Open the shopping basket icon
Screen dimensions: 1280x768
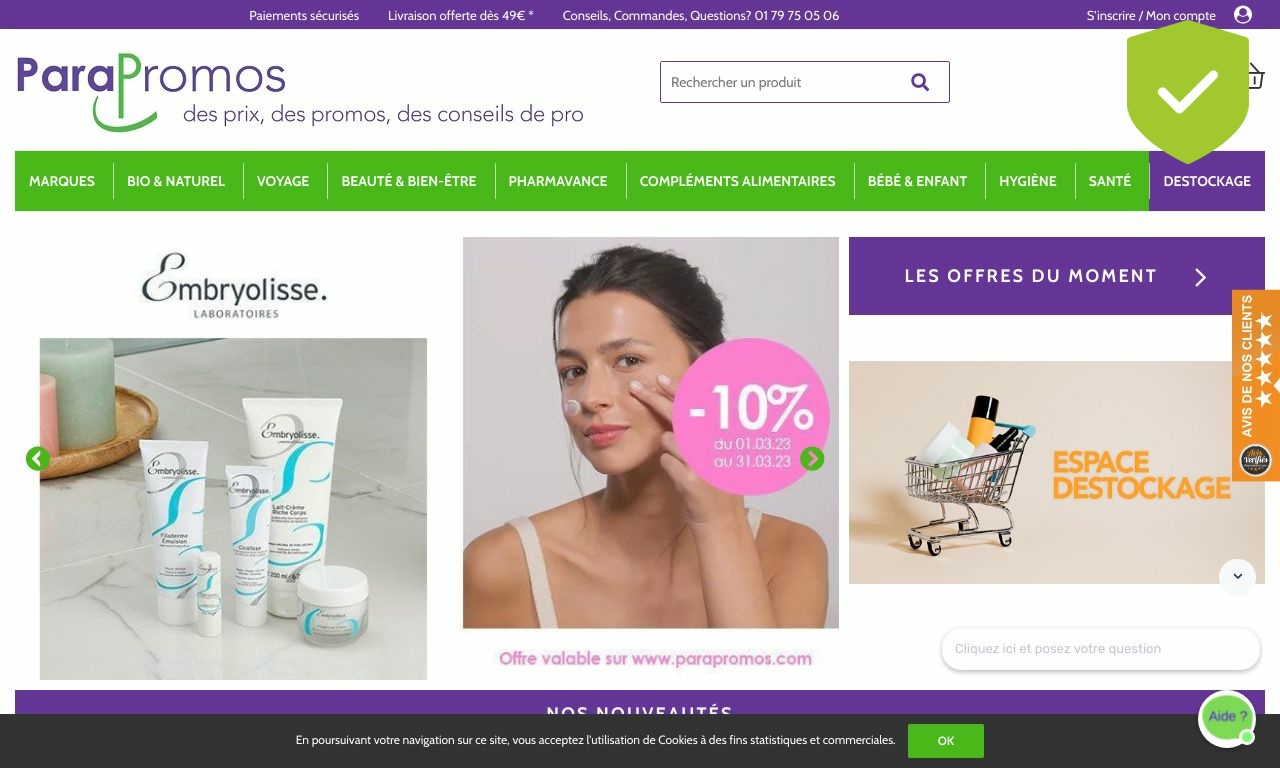1255,76
